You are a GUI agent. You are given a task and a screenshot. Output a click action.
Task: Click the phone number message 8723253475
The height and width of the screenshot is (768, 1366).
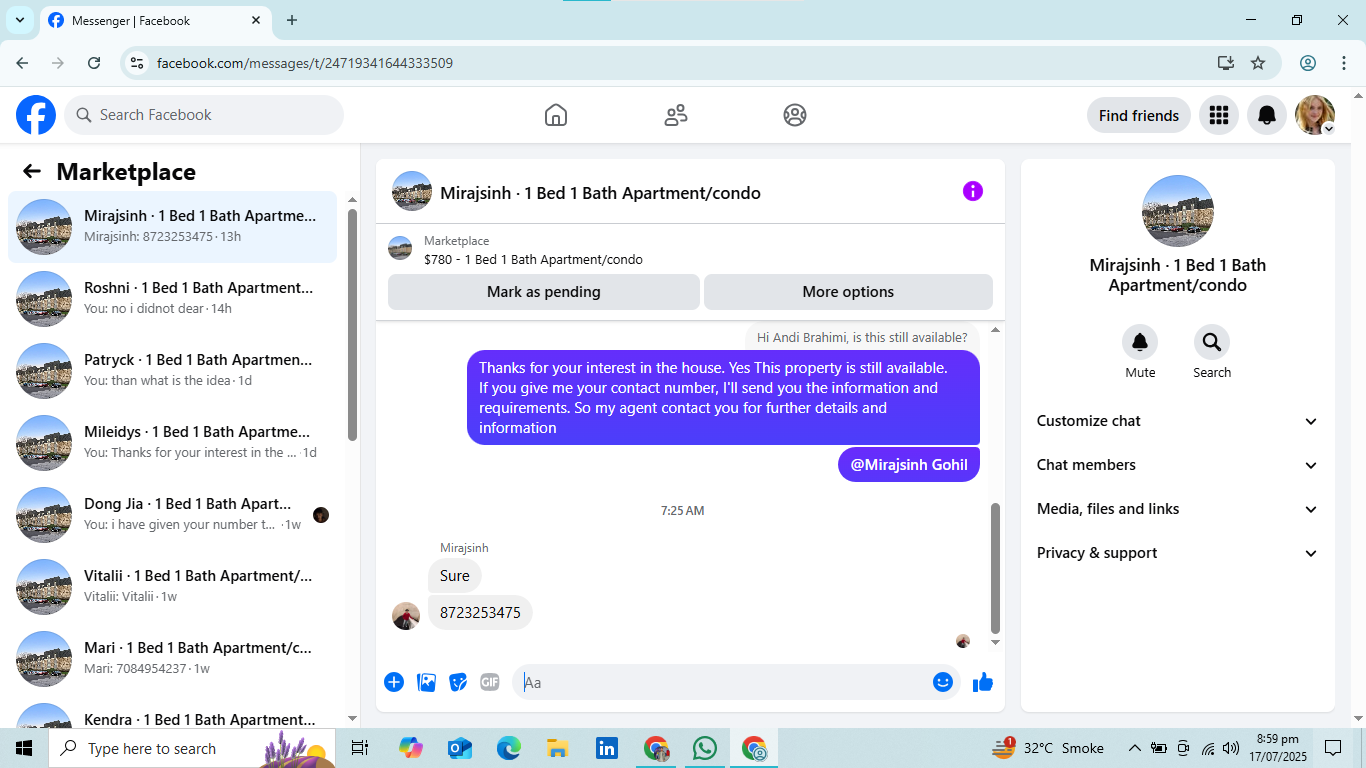(x=480, y=613)
